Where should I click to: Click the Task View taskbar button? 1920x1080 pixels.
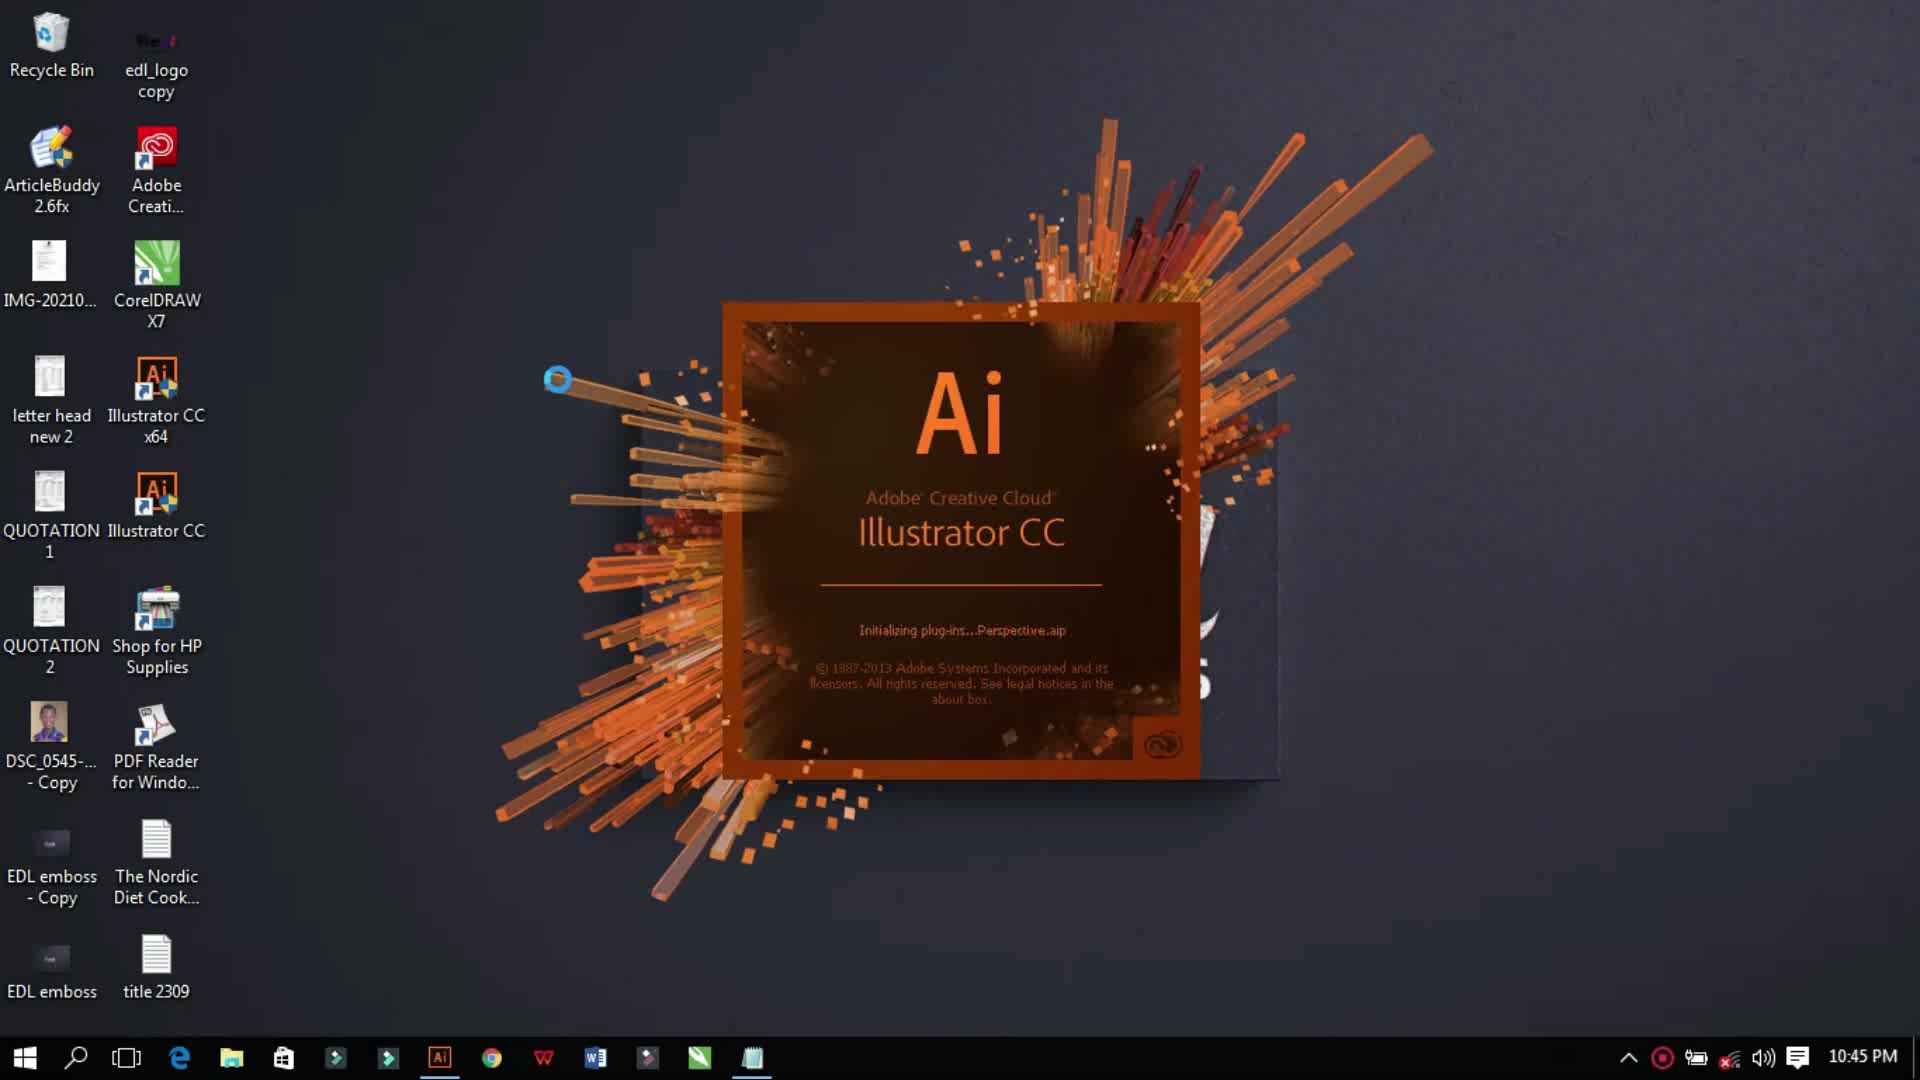pos(127,1056)
